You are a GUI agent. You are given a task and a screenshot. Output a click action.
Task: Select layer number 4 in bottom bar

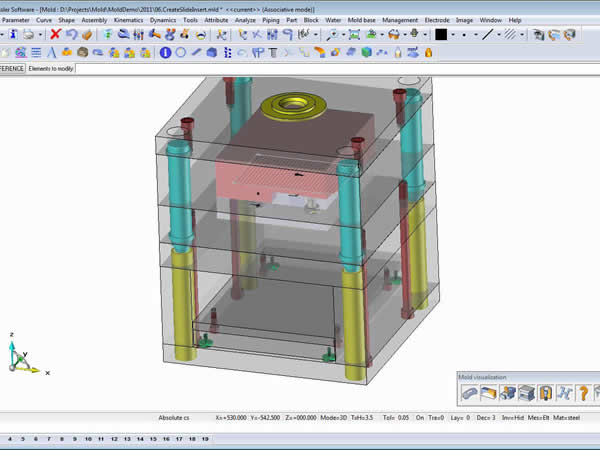point(10,439)
